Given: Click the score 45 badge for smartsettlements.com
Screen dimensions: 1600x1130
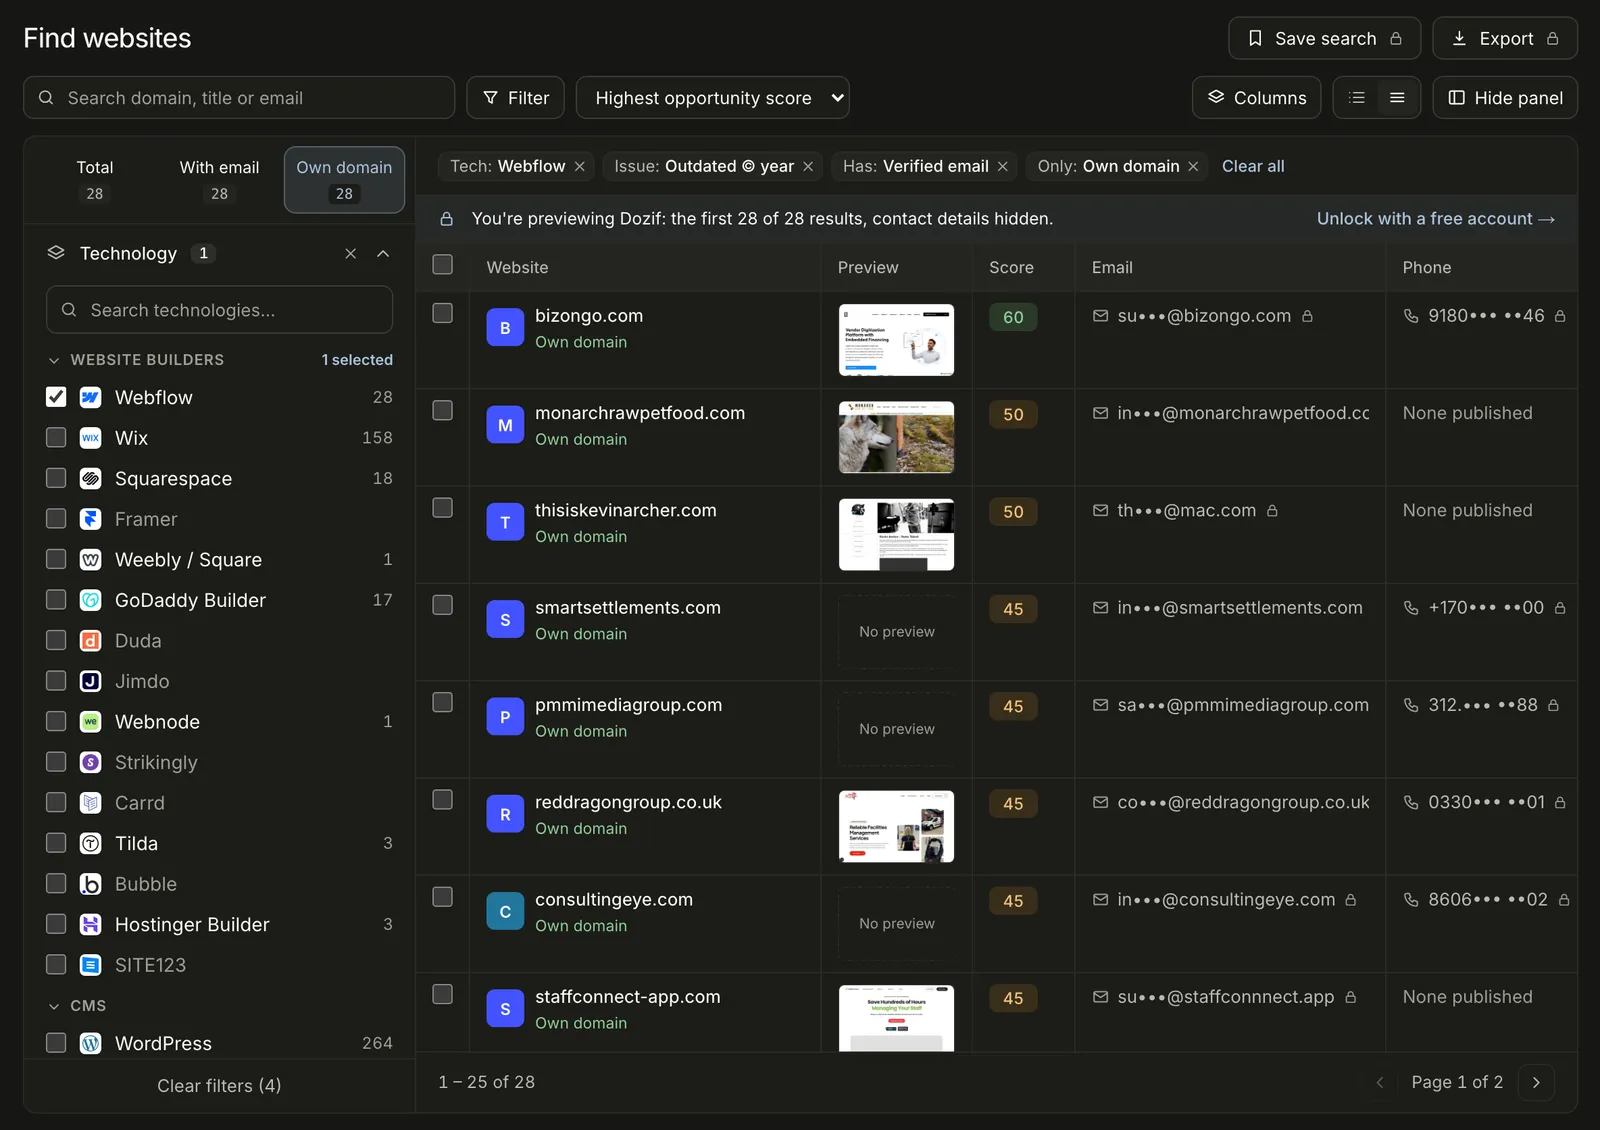Looking at the screenshot, I should [x=1013, y=609].
